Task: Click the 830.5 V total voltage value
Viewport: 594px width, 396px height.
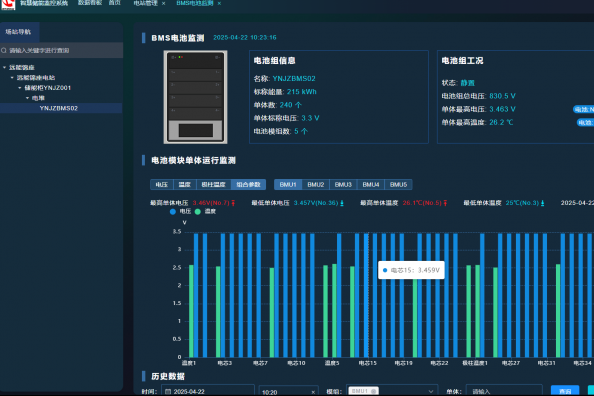Action: [502, 96]
